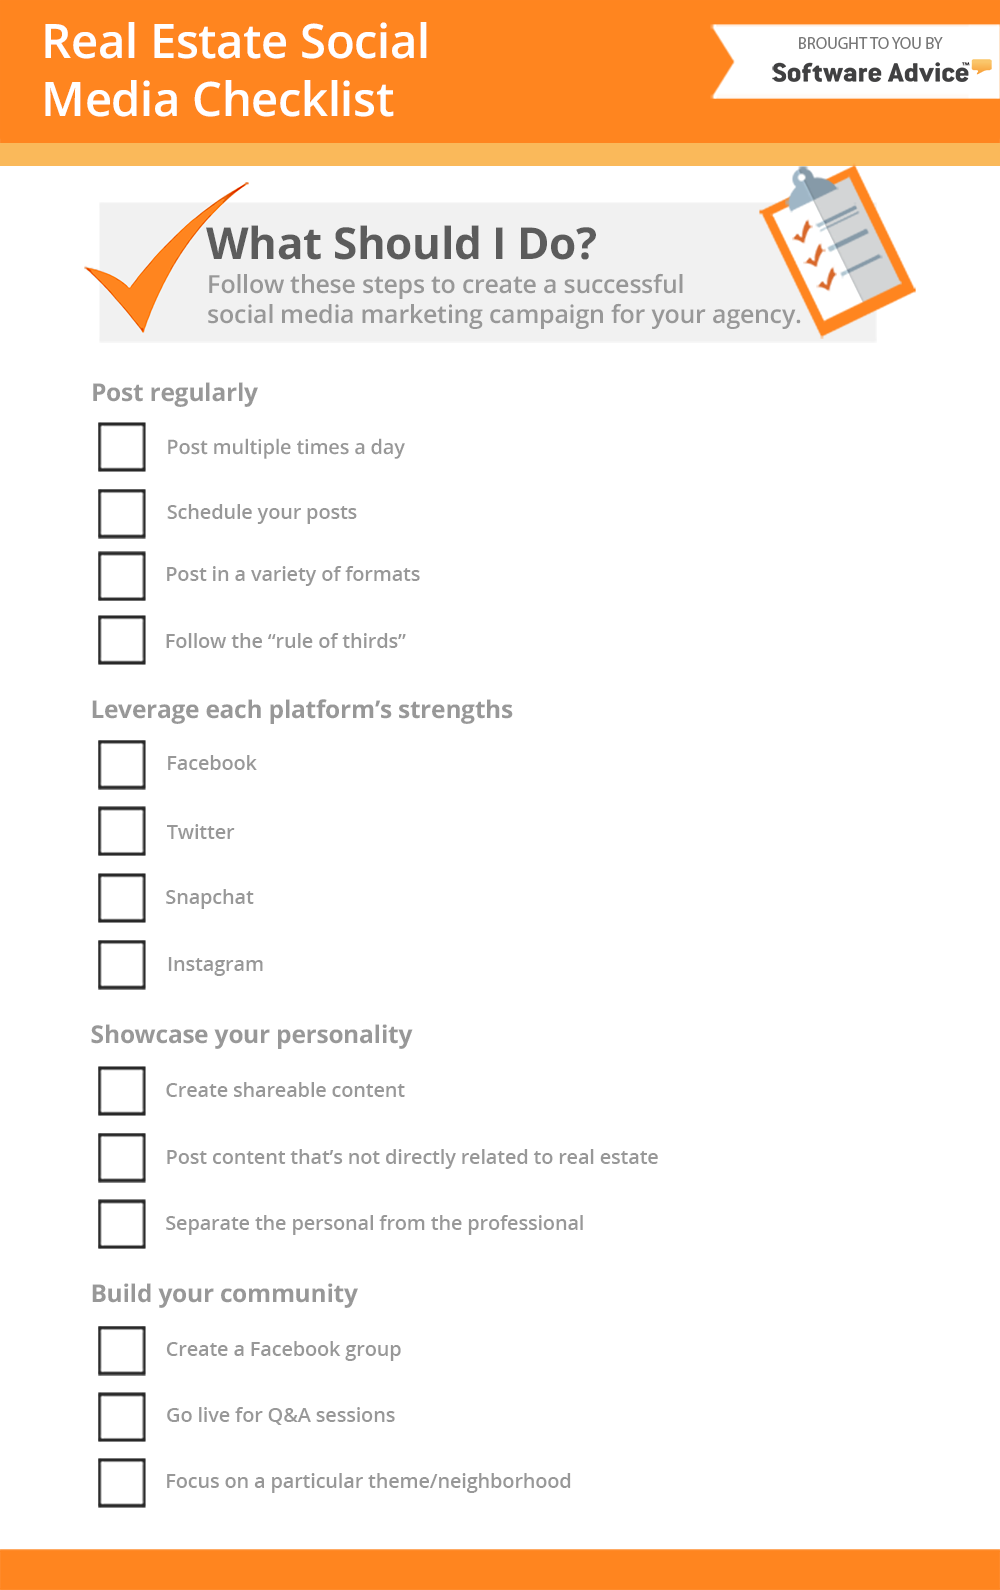Check 'Create shareable content' box
Screen dimensions: 1000x1590
point(122,1090)
